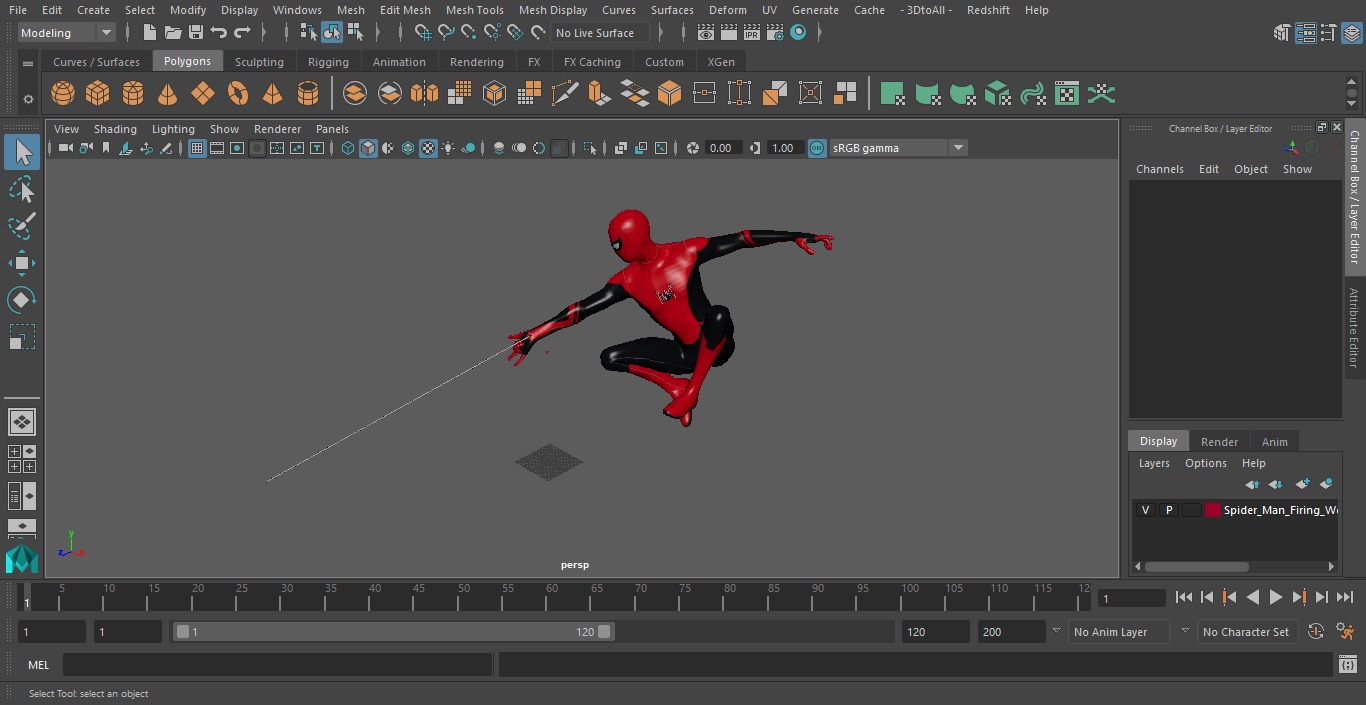1366x705 pixels.
Task: Switch to the Render layer tab
Action: pos(1219,442)
